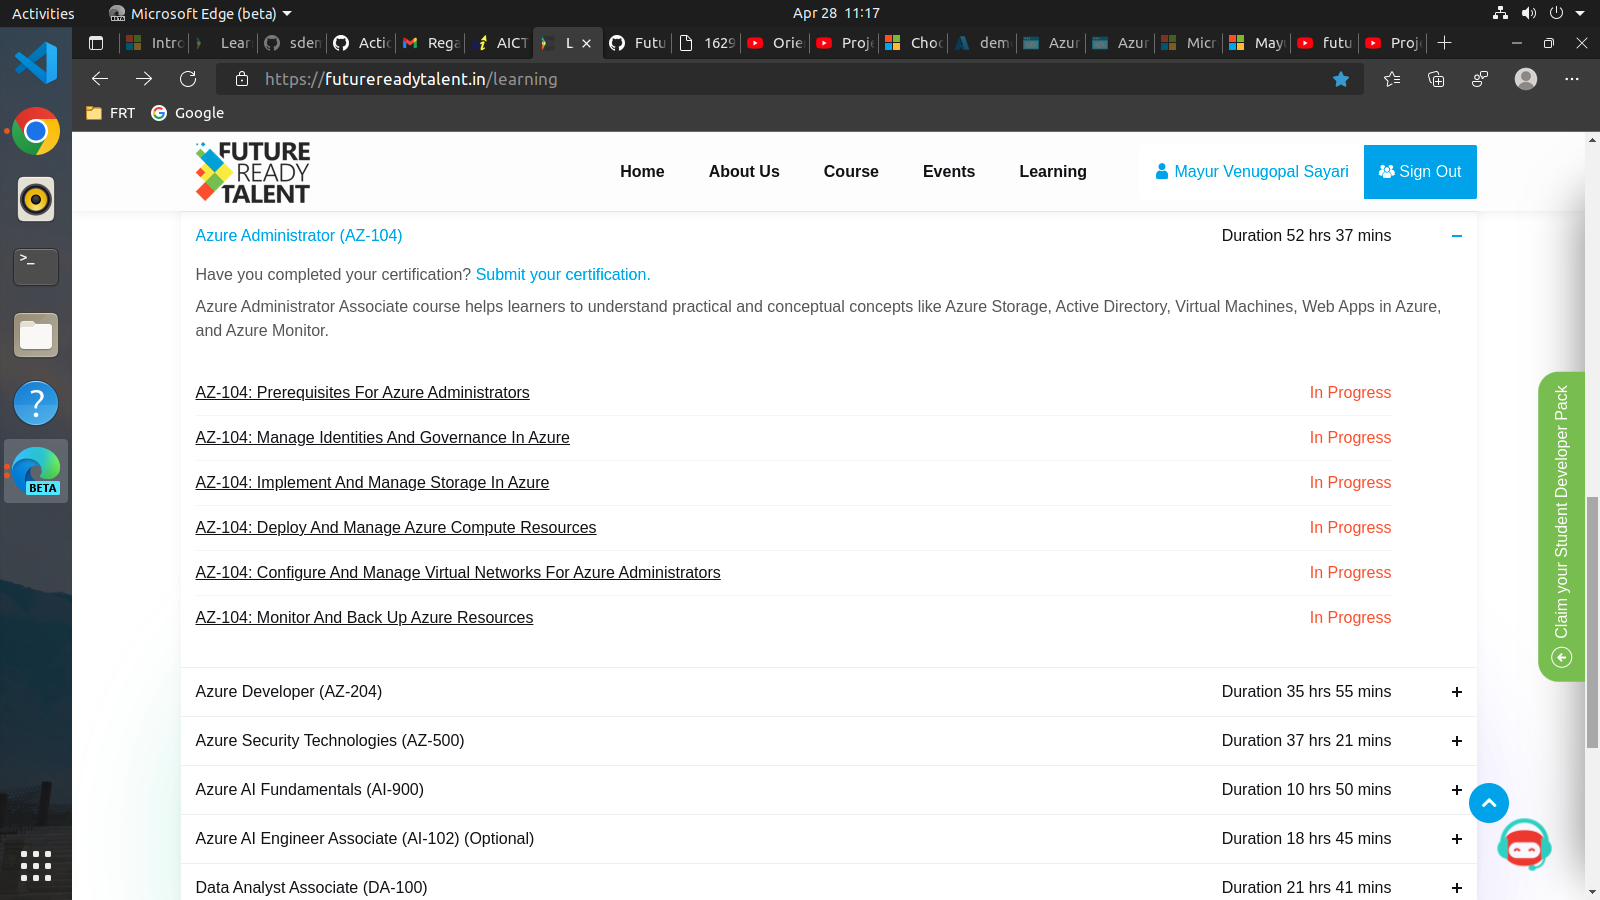The width and height of the screenshot is (1600, 900).
Task: Open the chatbot assistant icon
Action: 1524,845
